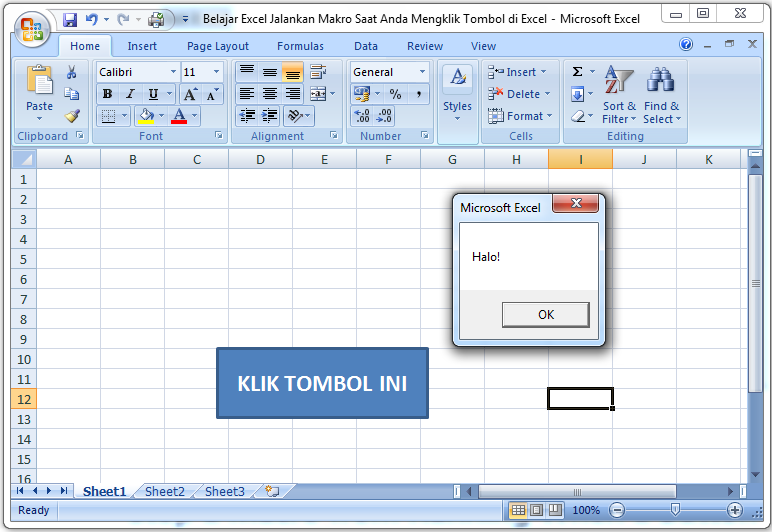Increase font size with Grow Font
Image resolution: width=772 pixels, height=532 pixels.
pyautogui.click(x=190, y=94)
